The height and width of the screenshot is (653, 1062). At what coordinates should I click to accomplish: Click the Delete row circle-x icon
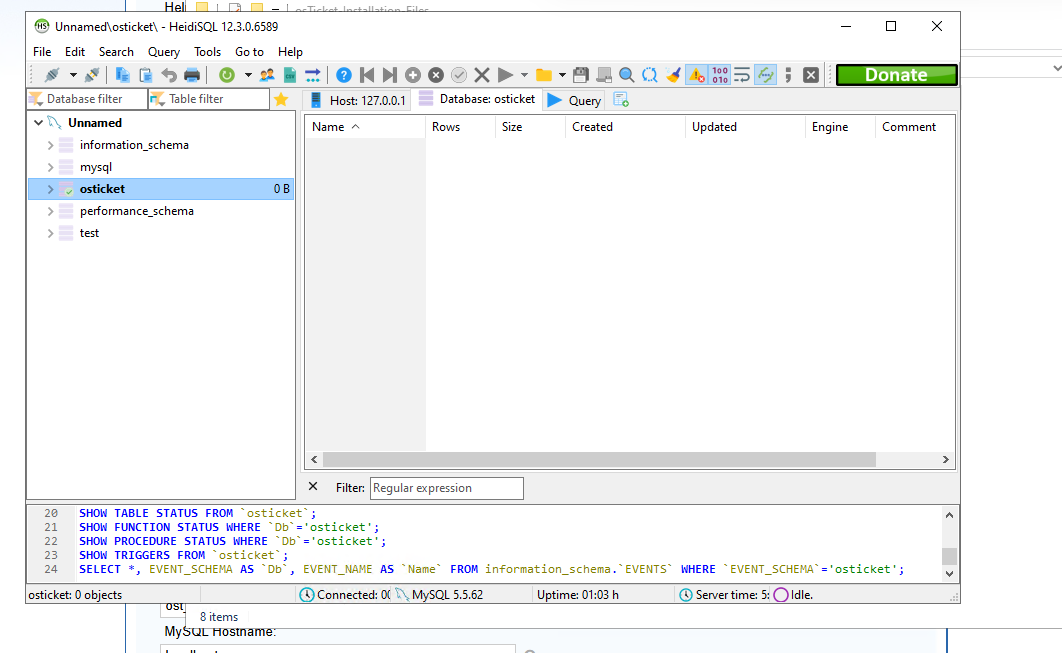pos(436,75)
